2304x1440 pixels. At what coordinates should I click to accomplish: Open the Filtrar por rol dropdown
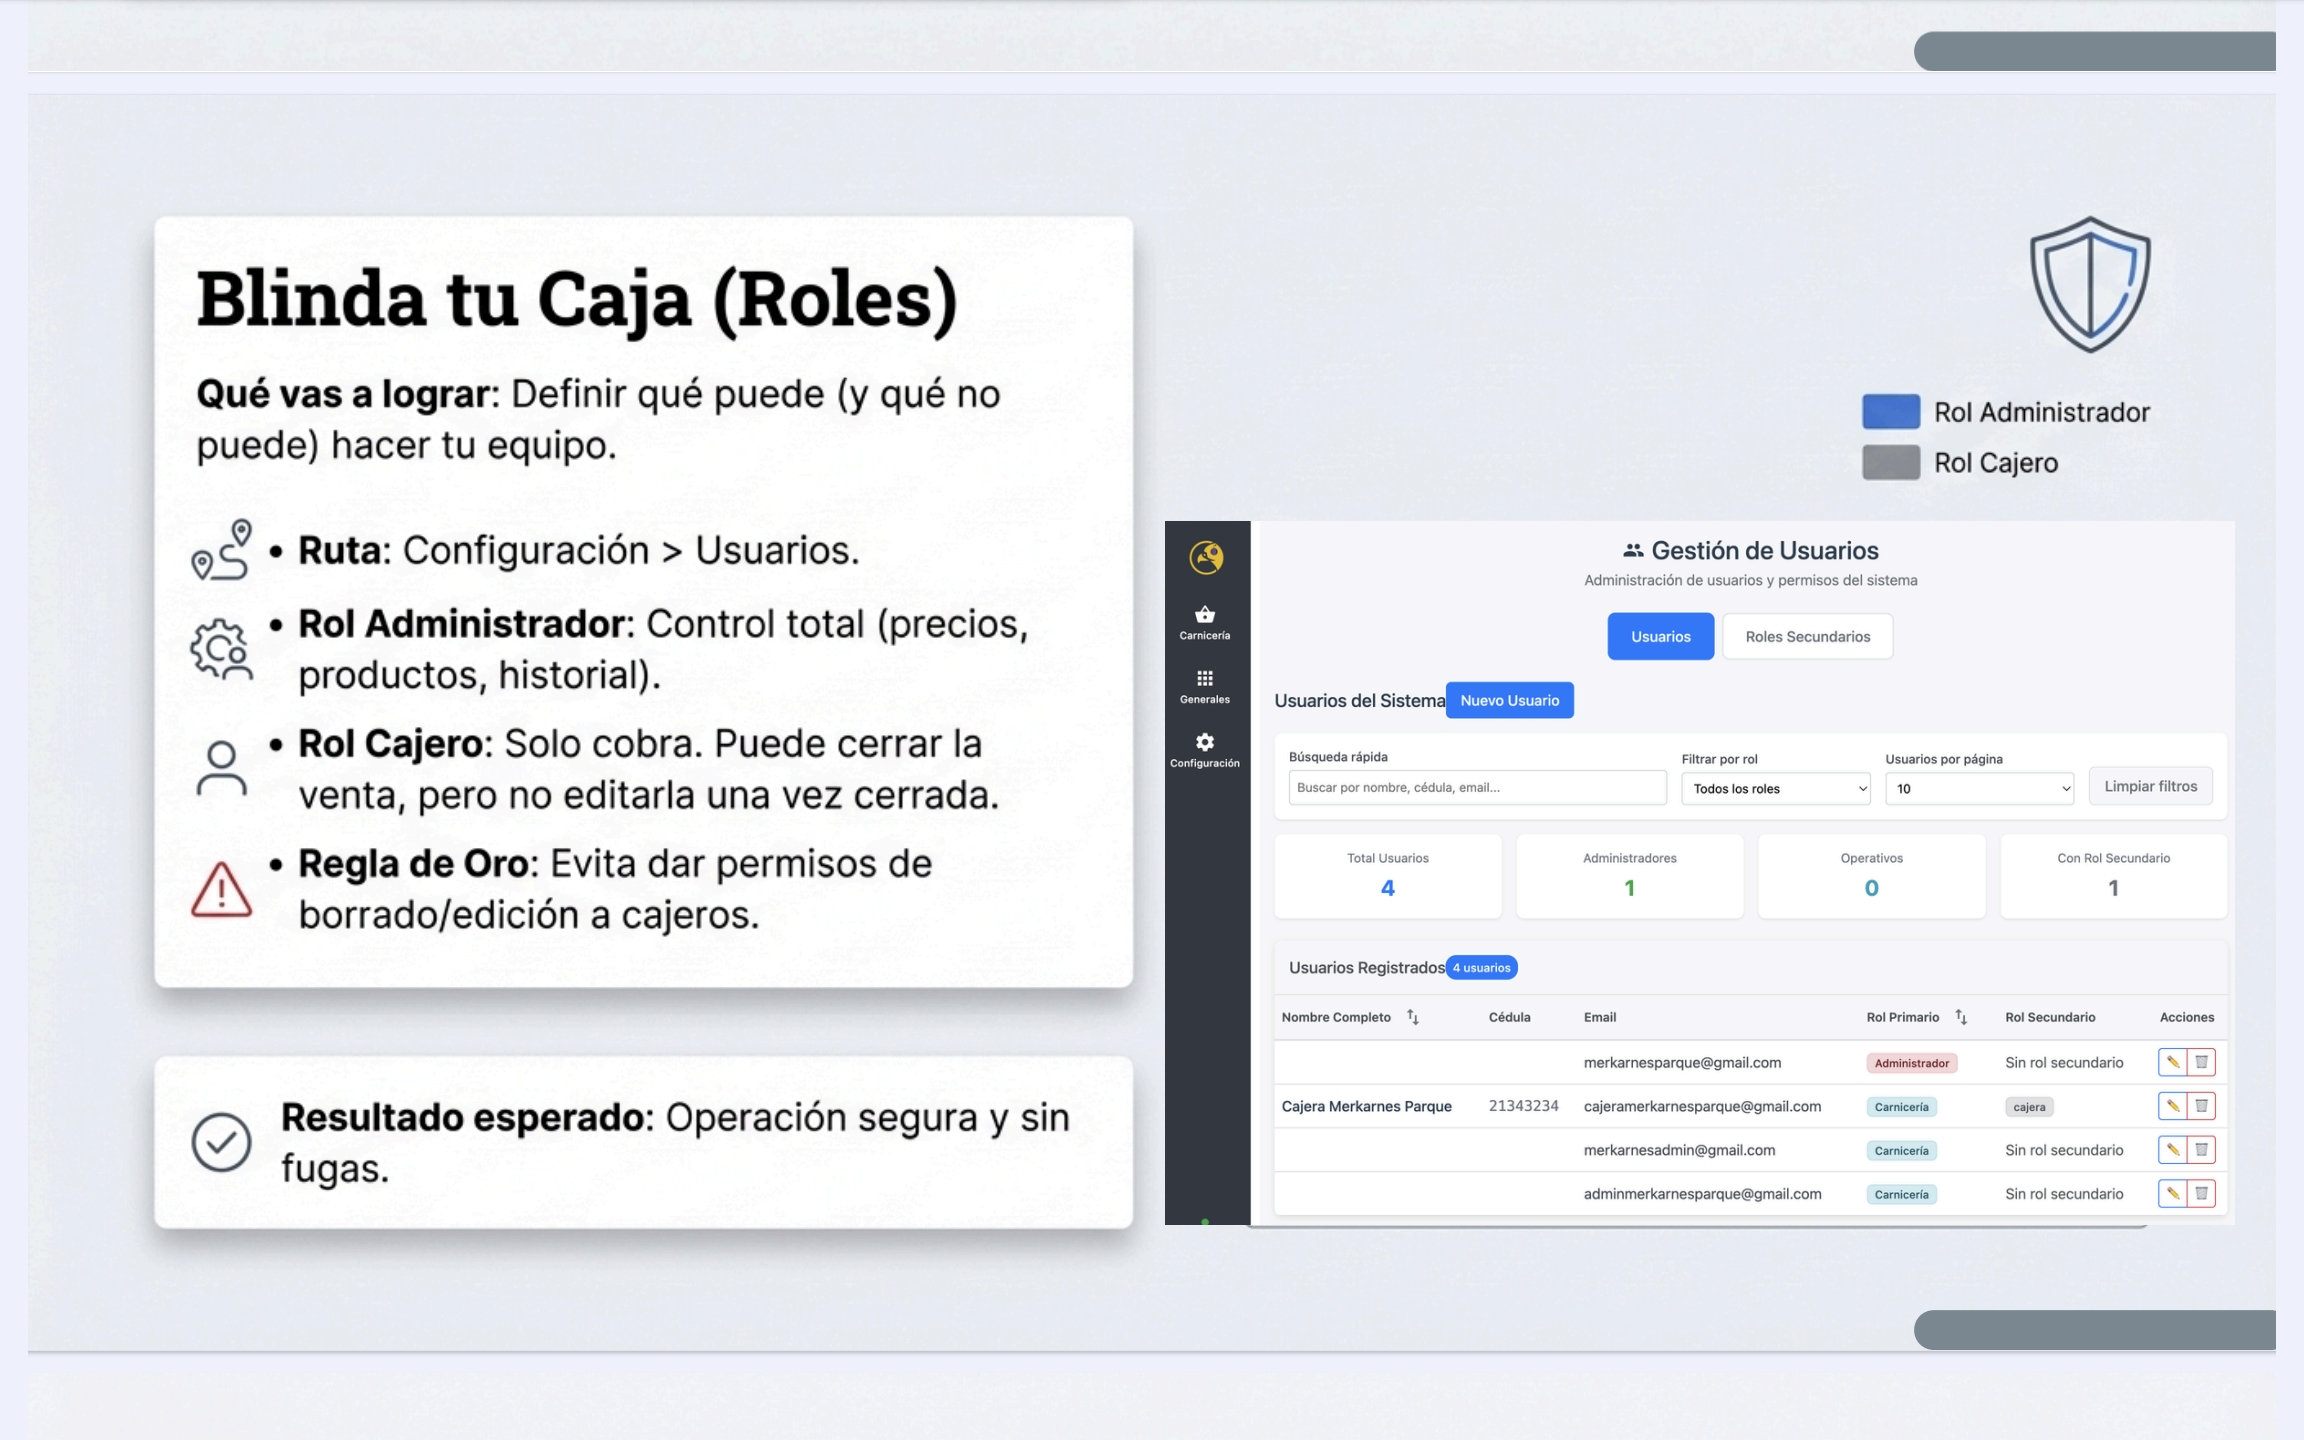click(1775, 788)
